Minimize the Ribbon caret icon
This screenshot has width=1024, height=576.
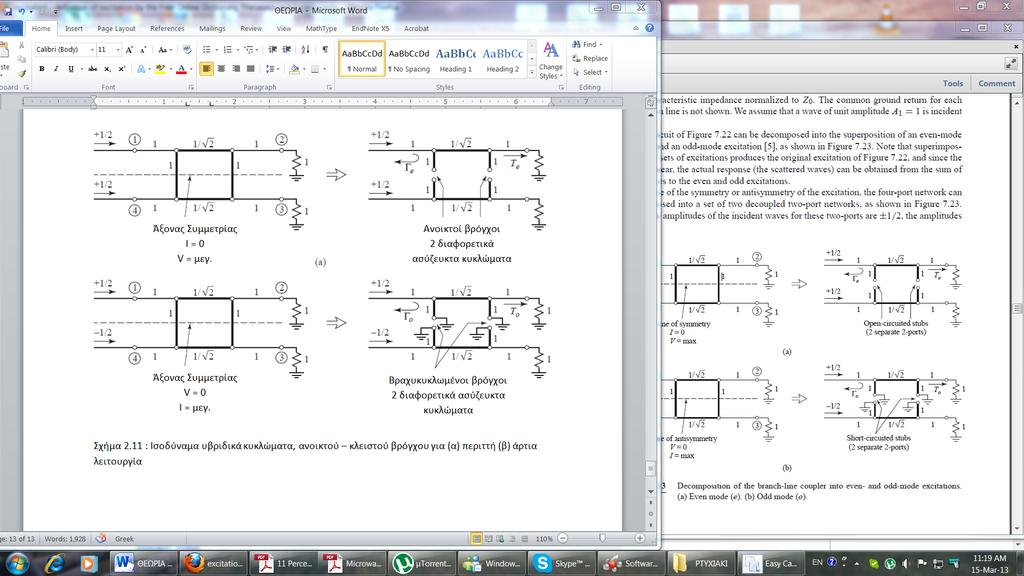pyautogui.click(x=635, y=28)
